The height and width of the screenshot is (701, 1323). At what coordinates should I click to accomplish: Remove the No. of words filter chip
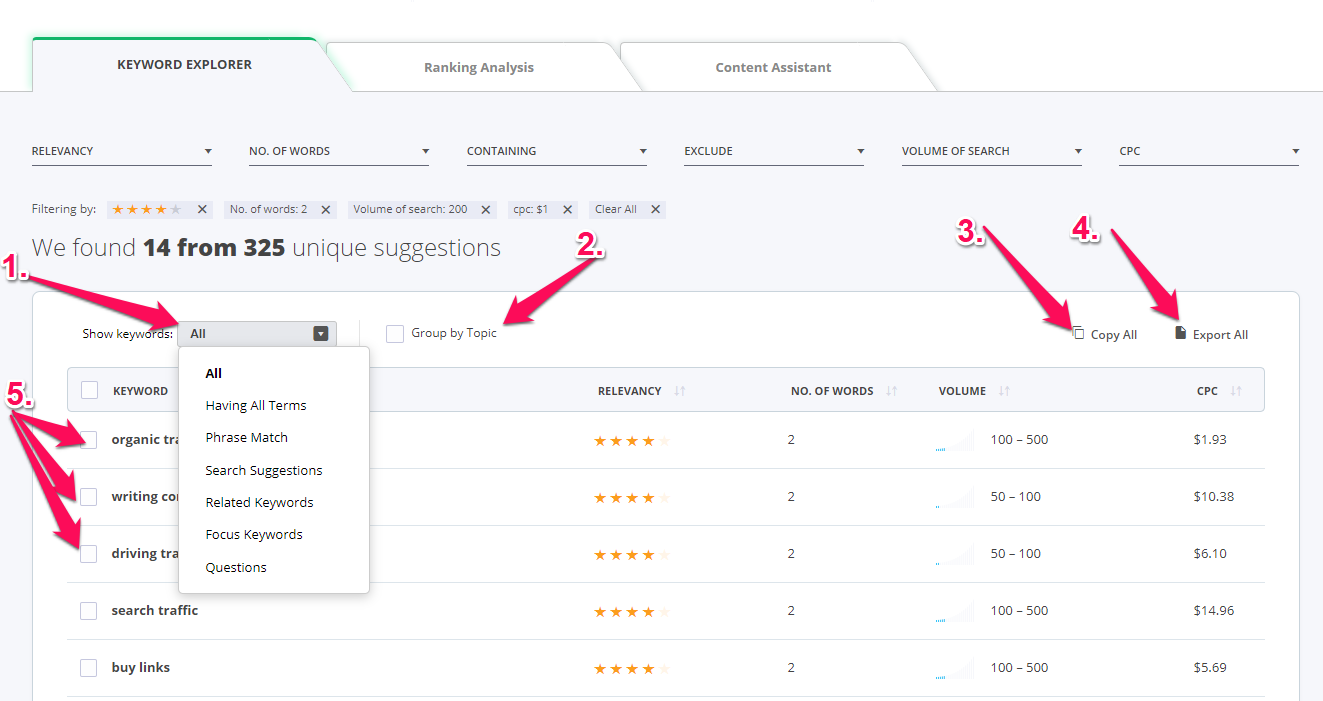tap(326, 210)
